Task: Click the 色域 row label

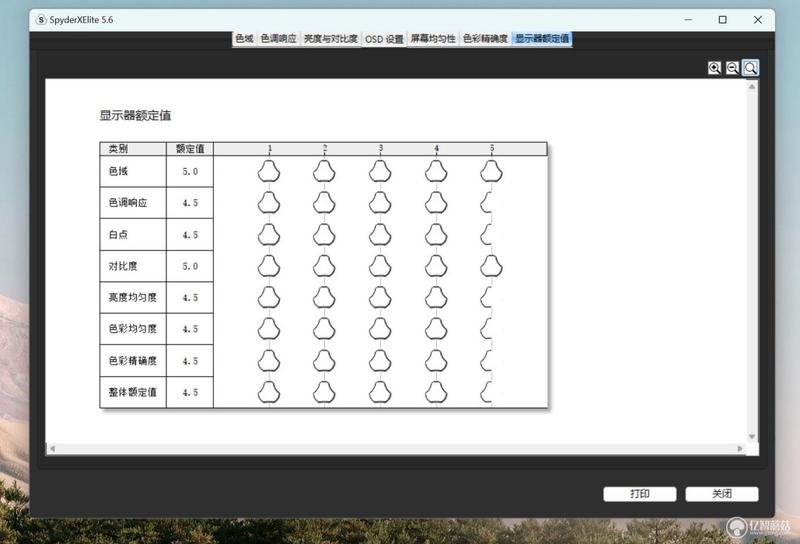Action: pyautogui.click(x=118, y=171)
